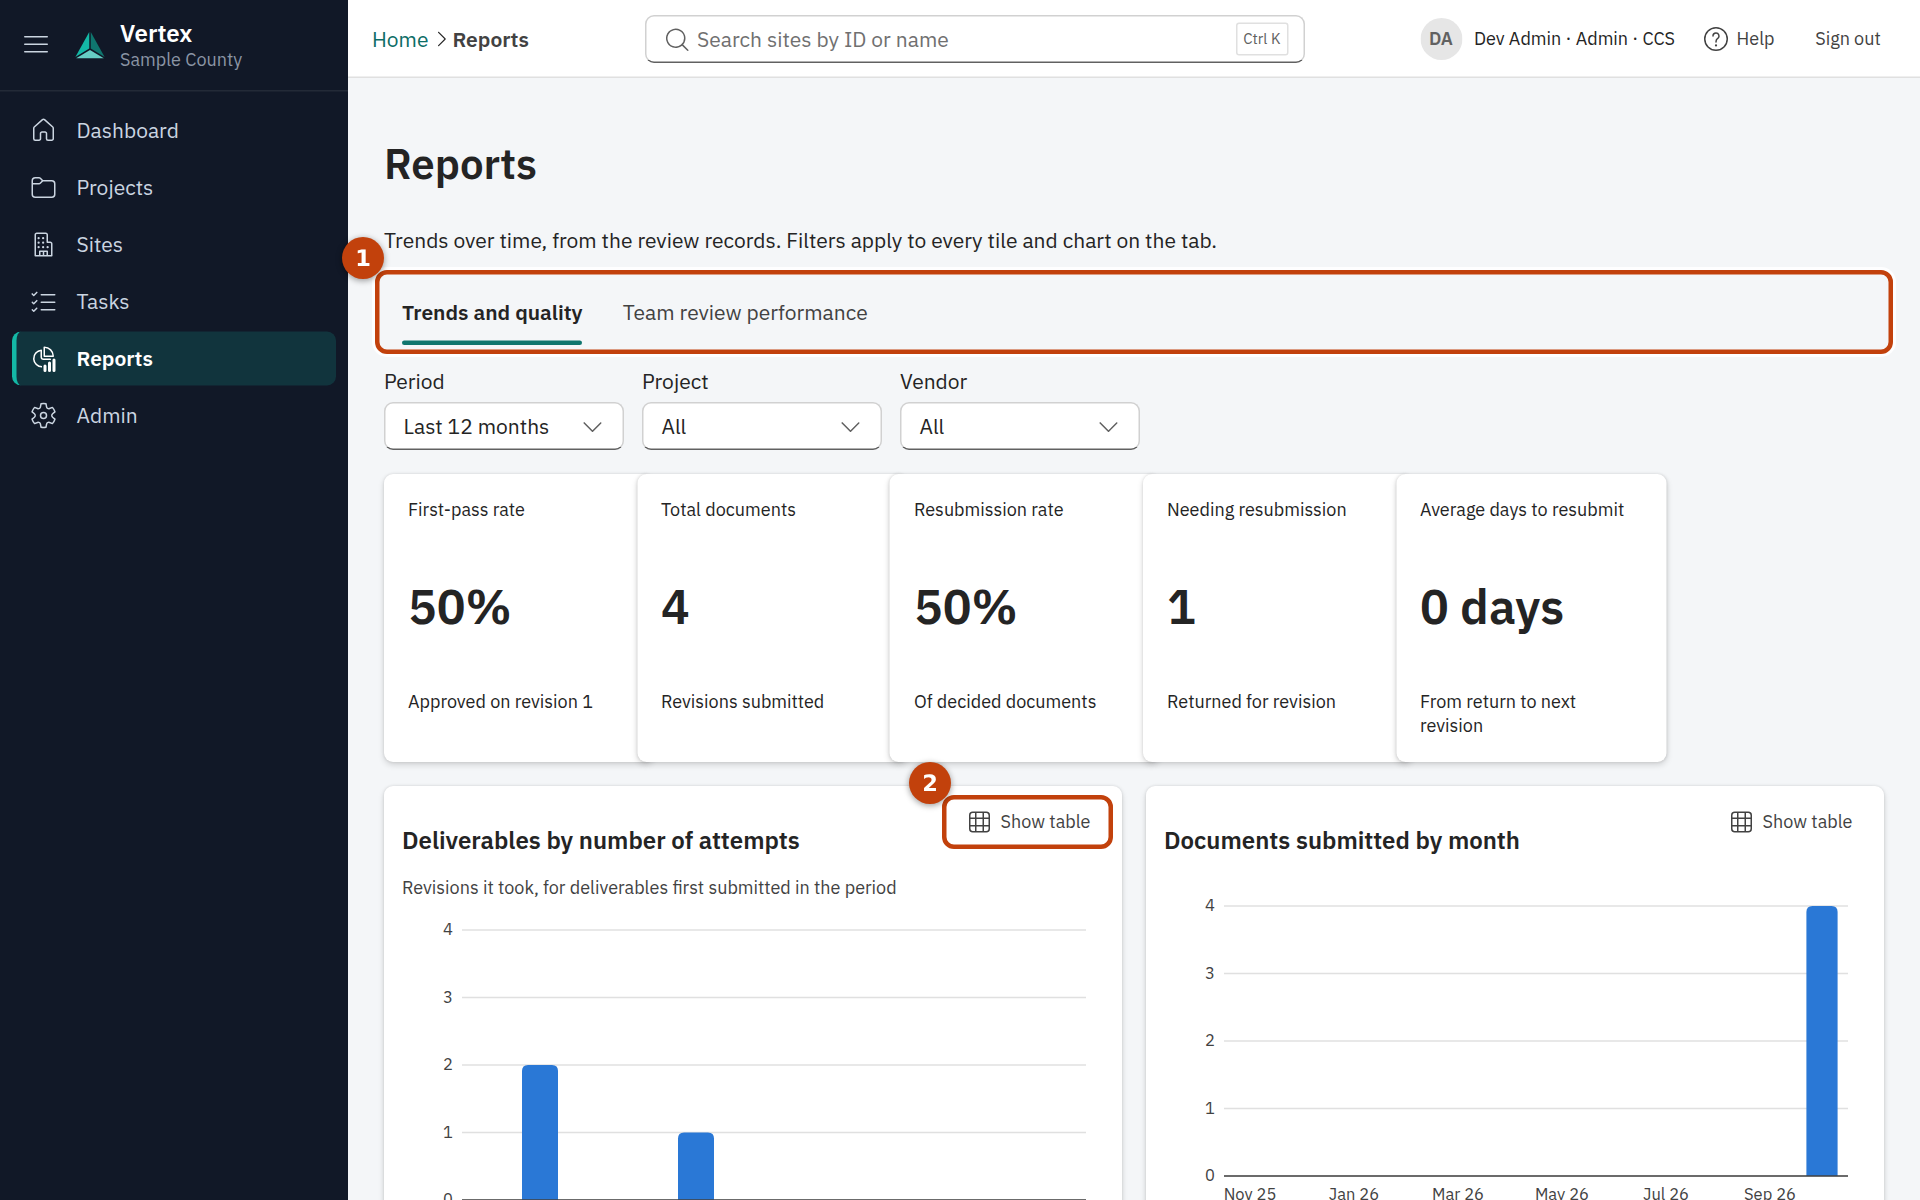Open Help link text
The width and height of the screenshot is (1920, 1200).
click(x=1755, y=39)
